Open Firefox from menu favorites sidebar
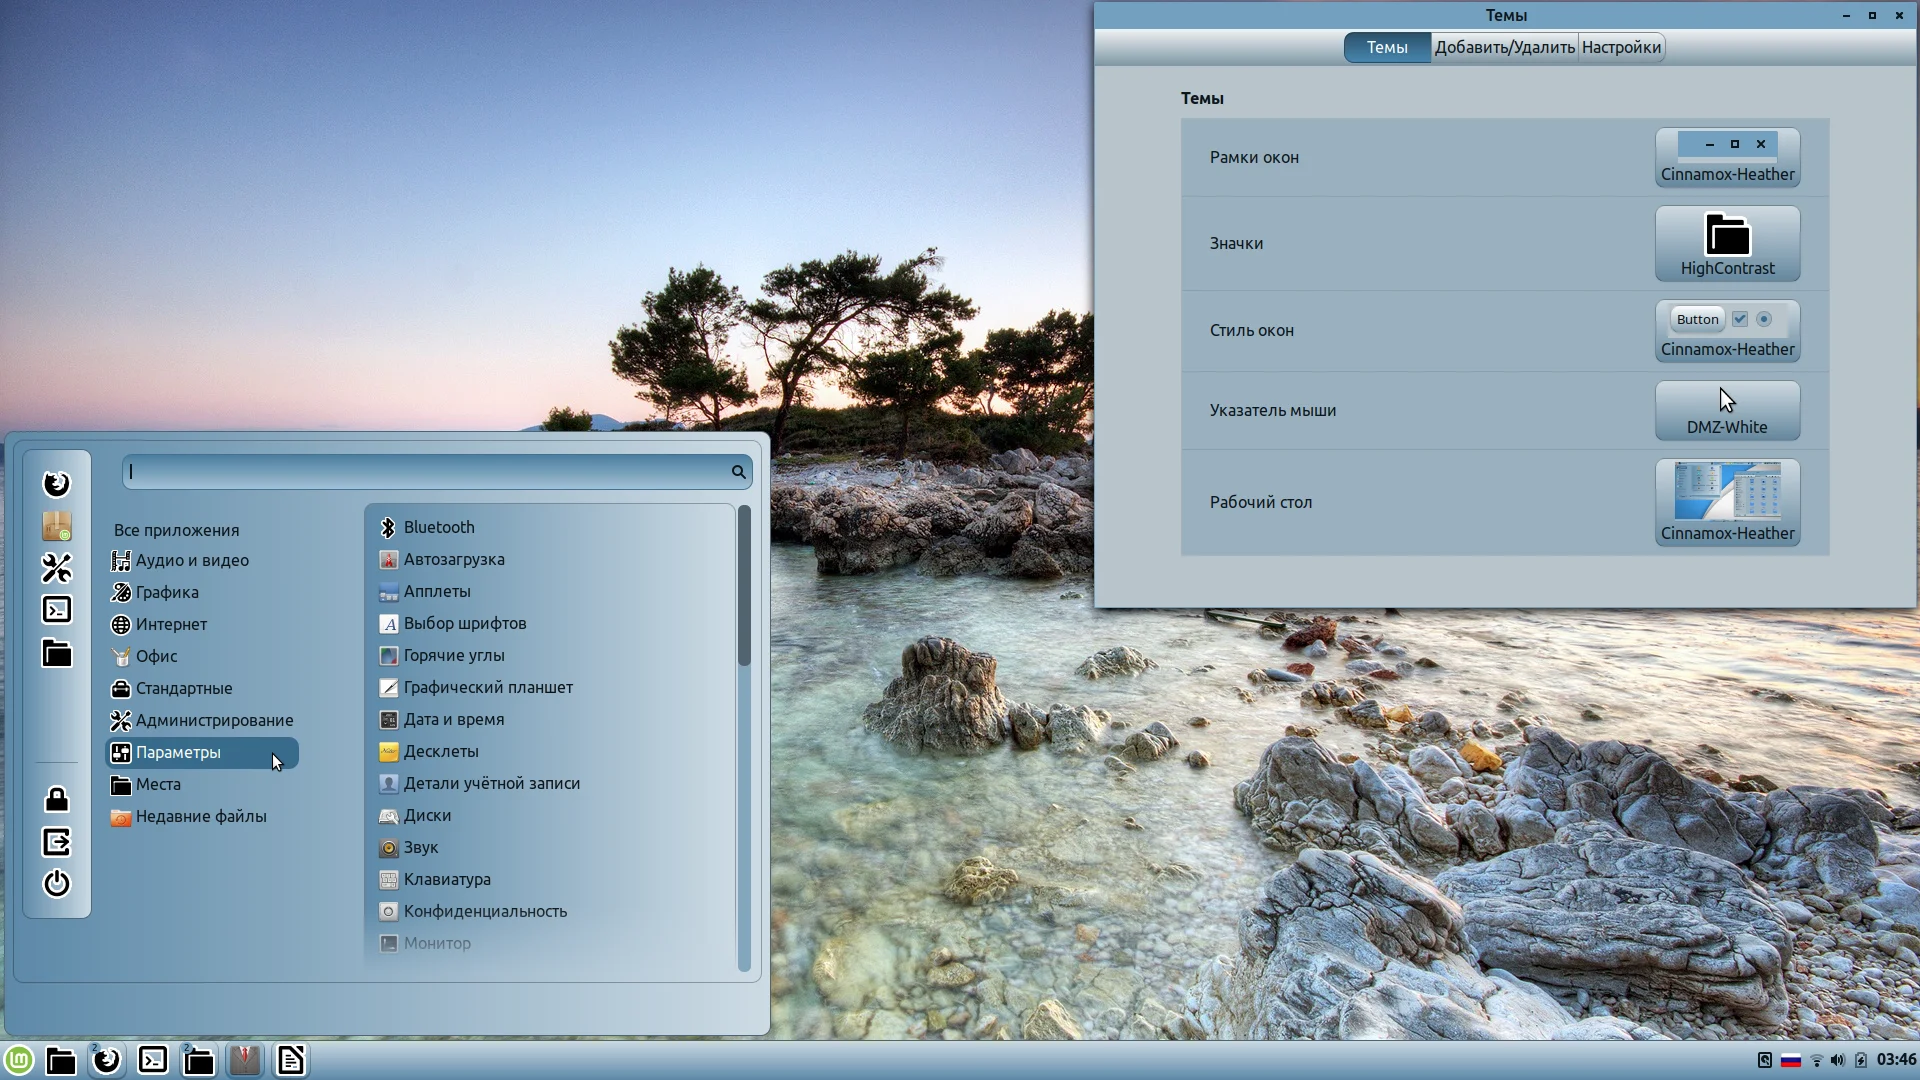Viewport: 1920px width, 1080px height. tap(57, 484)
